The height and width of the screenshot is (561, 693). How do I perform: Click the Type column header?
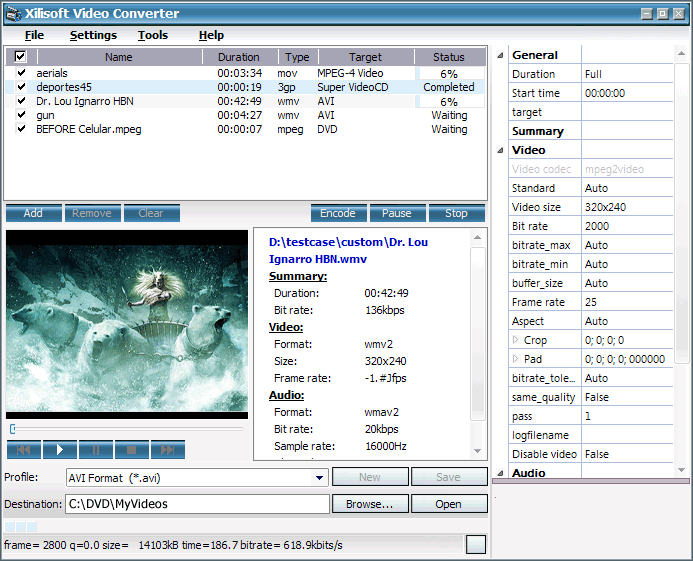(x=297, y=57)
